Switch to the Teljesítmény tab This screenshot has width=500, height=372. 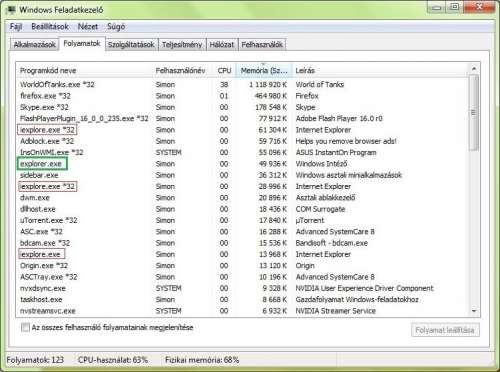click(x=182, y=45)
